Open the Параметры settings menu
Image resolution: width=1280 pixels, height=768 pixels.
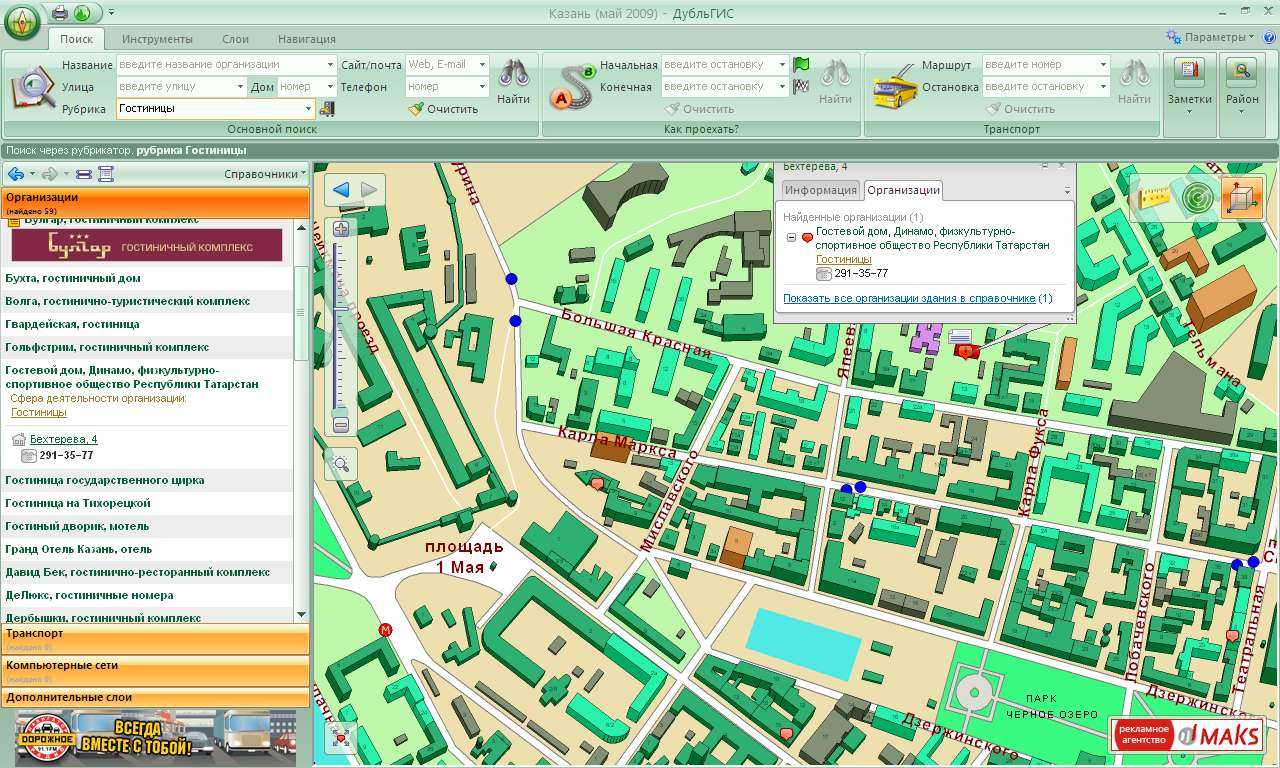1210,37
